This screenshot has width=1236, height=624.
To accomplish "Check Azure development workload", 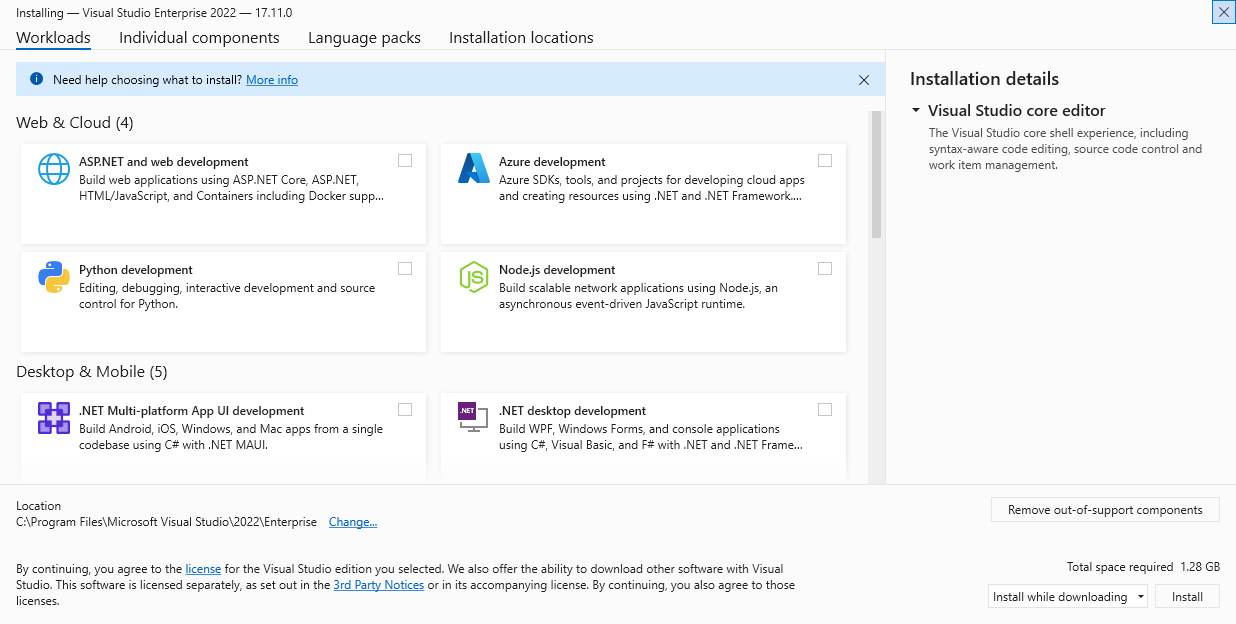I will coord(825,160).
